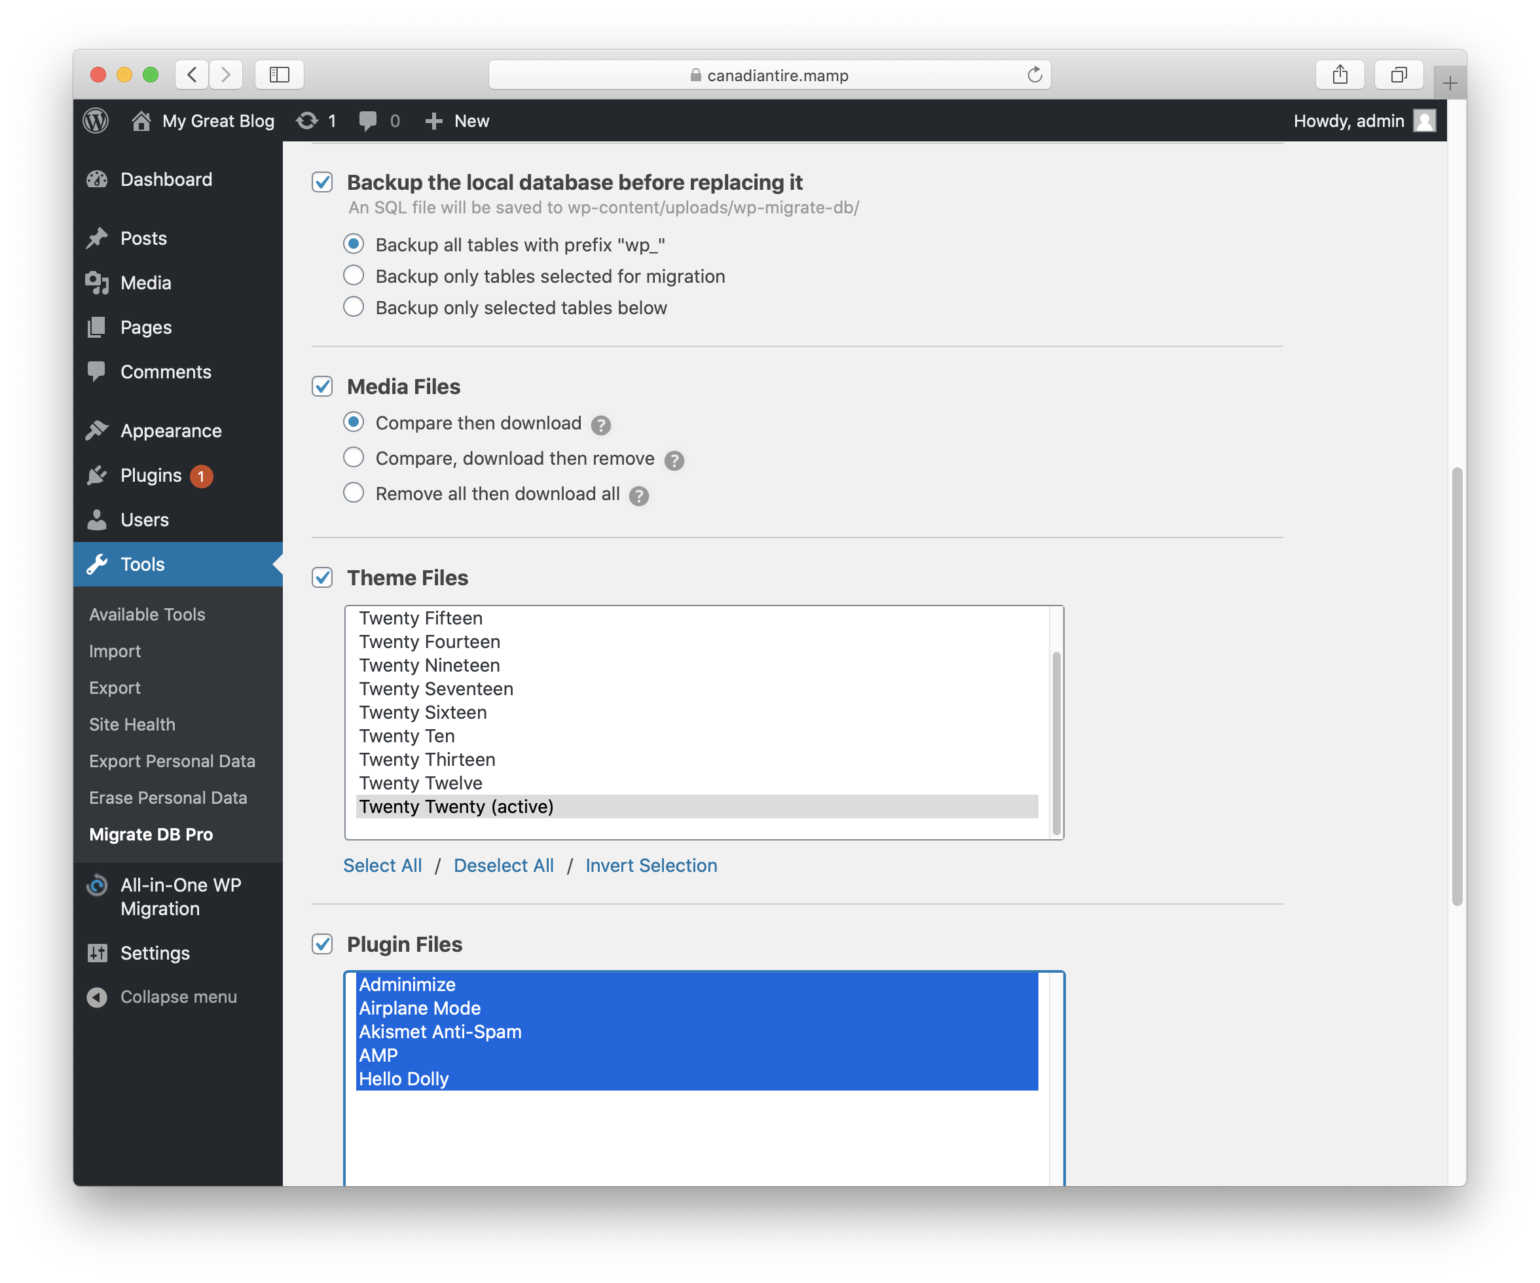Select Adminimize plugin in list

(x=697, y=985)
